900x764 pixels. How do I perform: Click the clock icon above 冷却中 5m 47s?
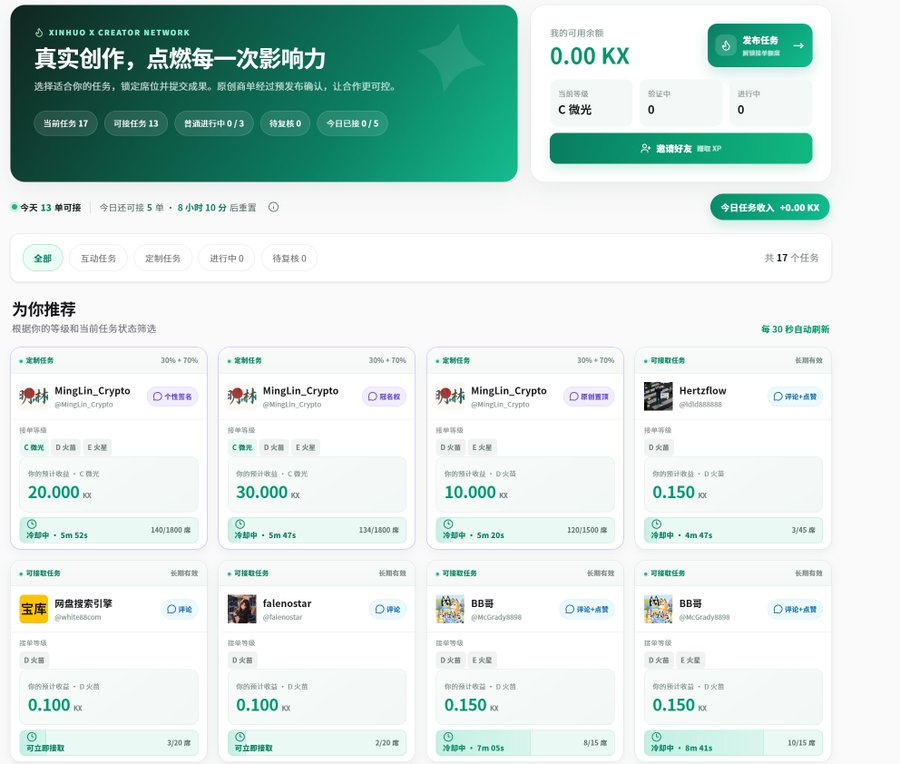pyautogui.click(x=240, y=524)
